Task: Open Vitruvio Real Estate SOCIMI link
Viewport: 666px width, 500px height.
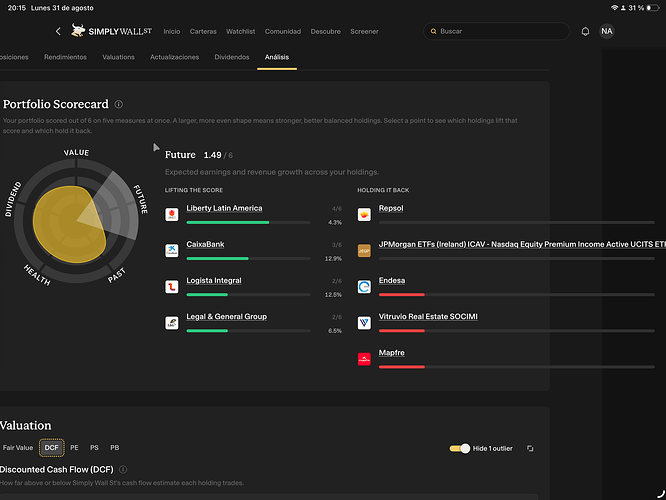Action: 428,316
